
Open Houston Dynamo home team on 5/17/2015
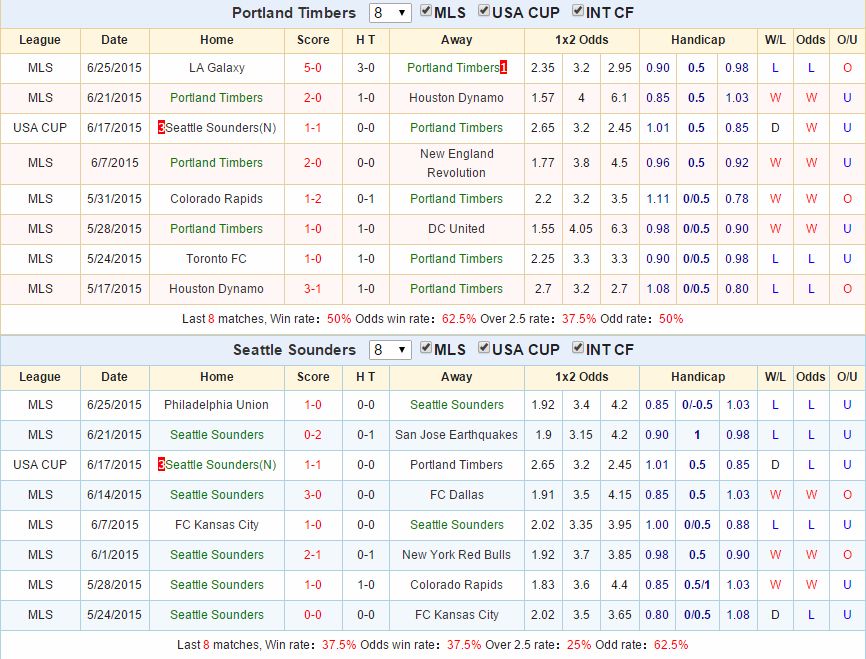[x=216, y=289]
